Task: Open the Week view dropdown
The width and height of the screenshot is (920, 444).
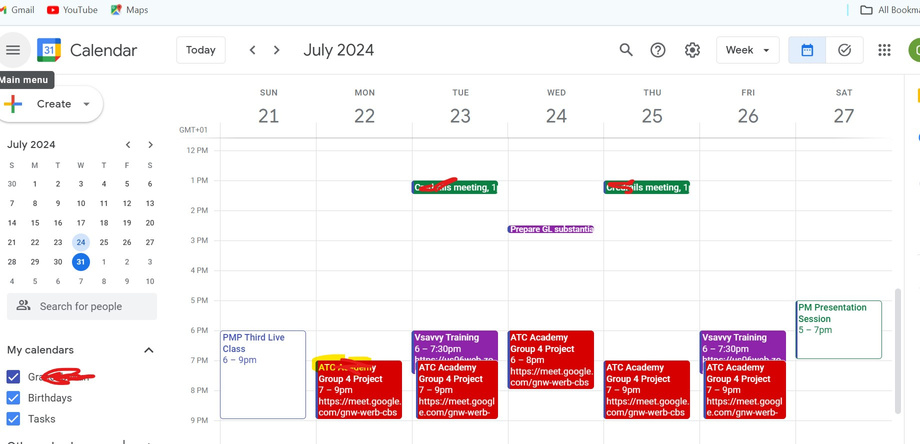Action: pos(748,50)
